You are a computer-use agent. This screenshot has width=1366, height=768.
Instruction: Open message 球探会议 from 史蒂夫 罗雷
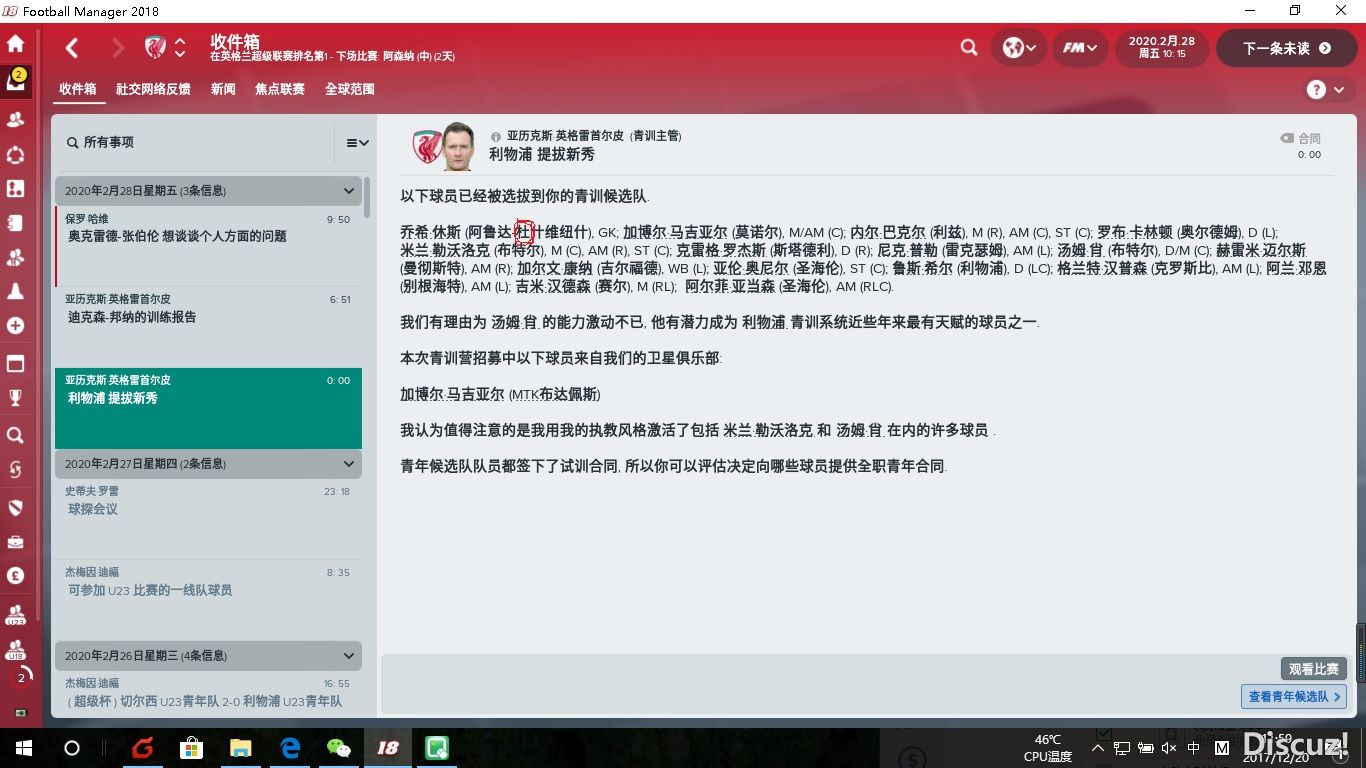click(208, 519)
